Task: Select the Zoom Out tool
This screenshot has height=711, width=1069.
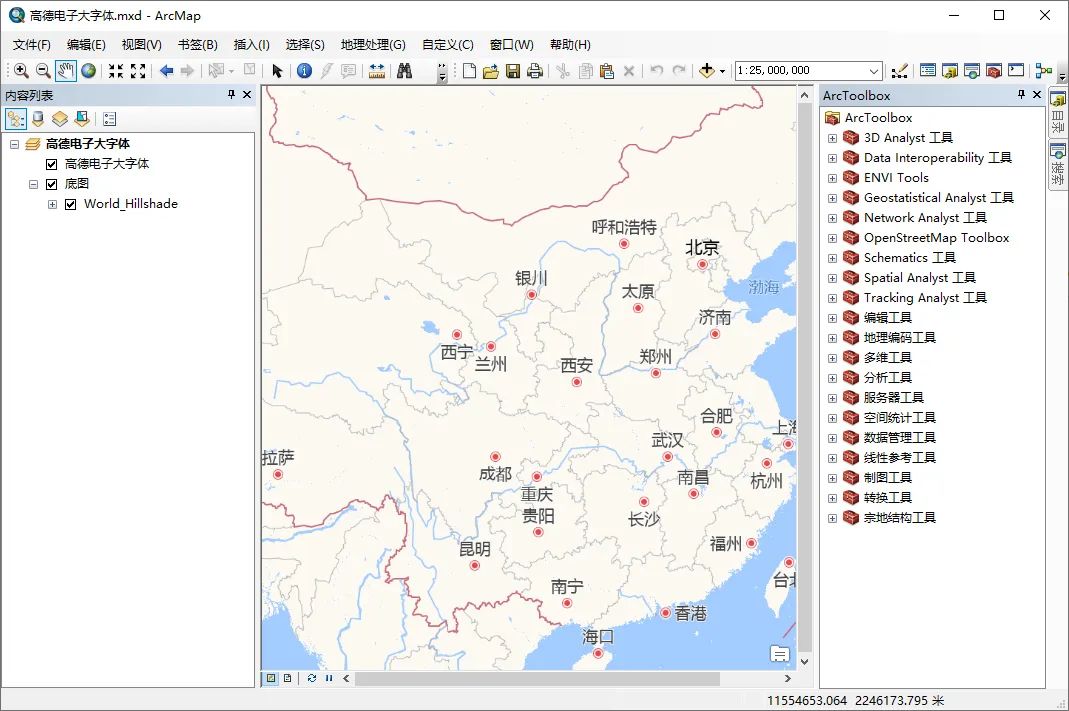Action: coord(43,70)
